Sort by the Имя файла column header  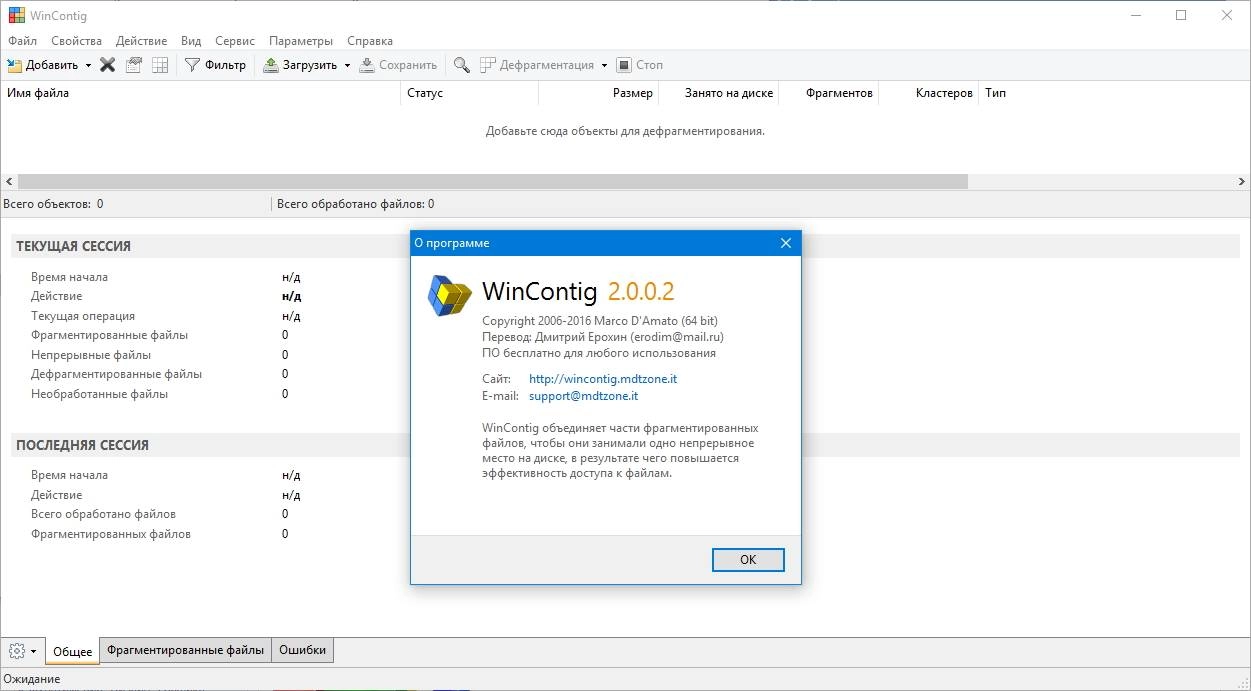coord(200,93)
